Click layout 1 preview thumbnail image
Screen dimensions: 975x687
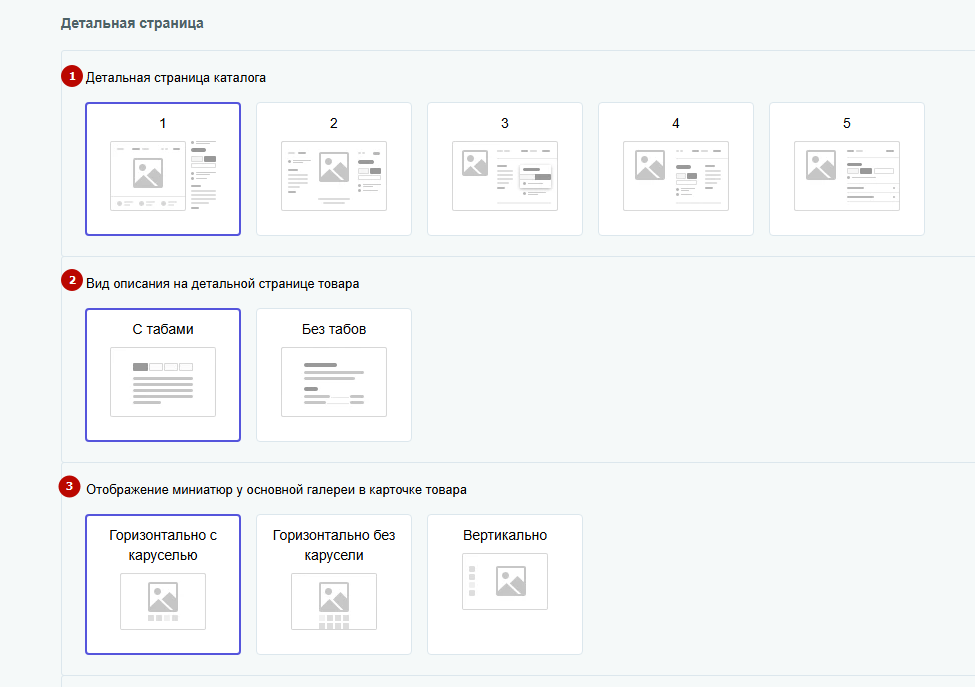163,176
